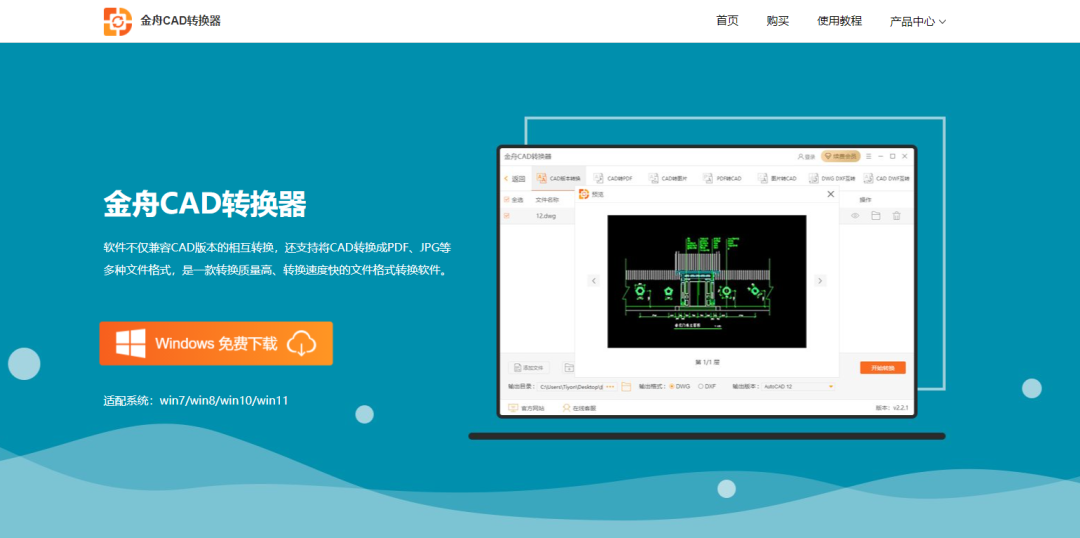Expand the 产品中心 dropdown
Viewport: 1080px width, 538px height.
point(917,21)
